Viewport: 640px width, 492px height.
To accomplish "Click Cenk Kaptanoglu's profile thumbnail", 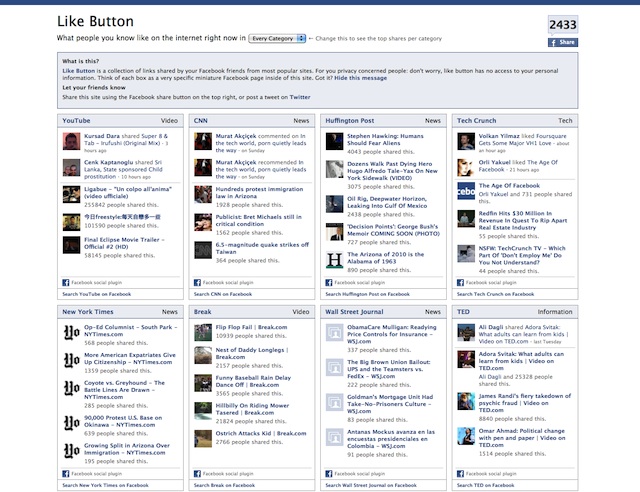I will (x=71, y=167).
